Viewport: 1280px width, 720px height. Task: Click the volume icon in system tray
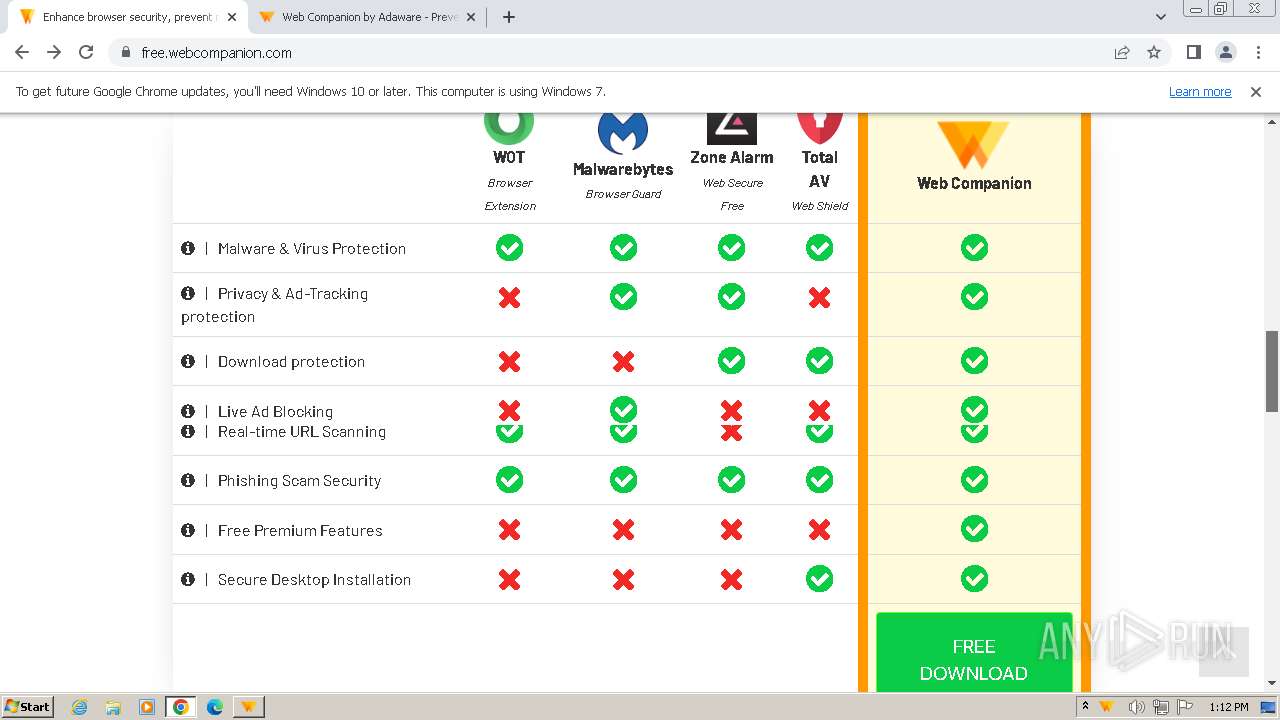(x=1137, y=706)
